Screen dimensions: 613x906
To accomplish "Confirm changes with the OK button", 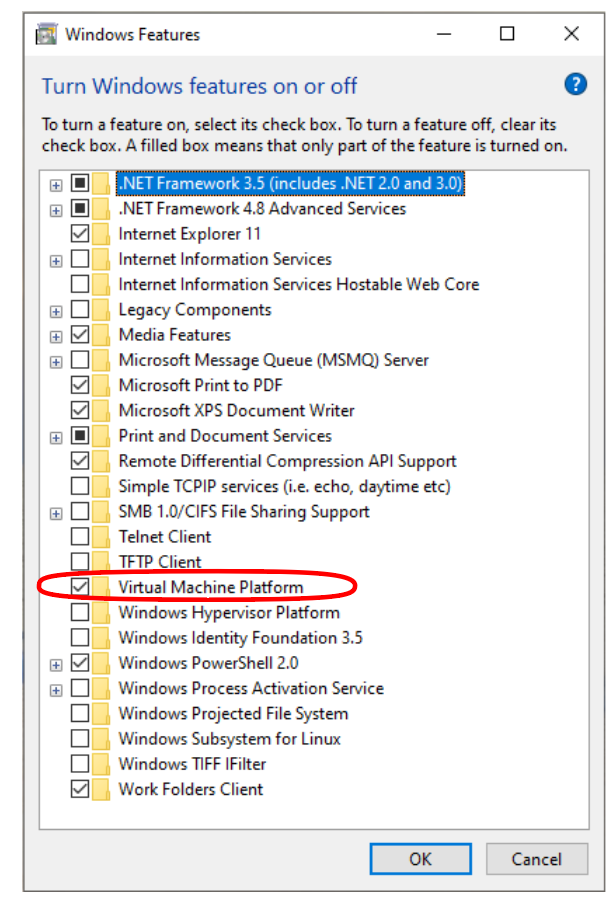I will [x=421, y=859].
